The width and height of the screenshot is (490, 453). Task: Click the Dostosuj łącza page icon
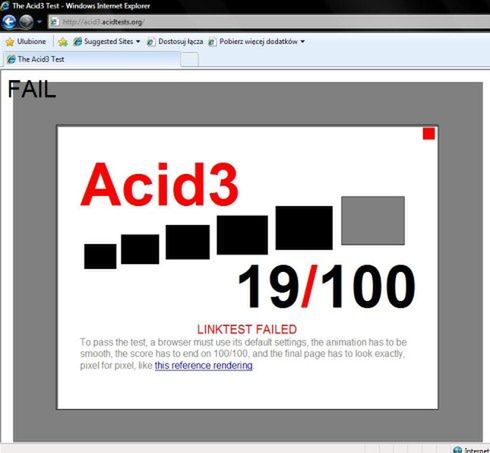tap(151, 42)
